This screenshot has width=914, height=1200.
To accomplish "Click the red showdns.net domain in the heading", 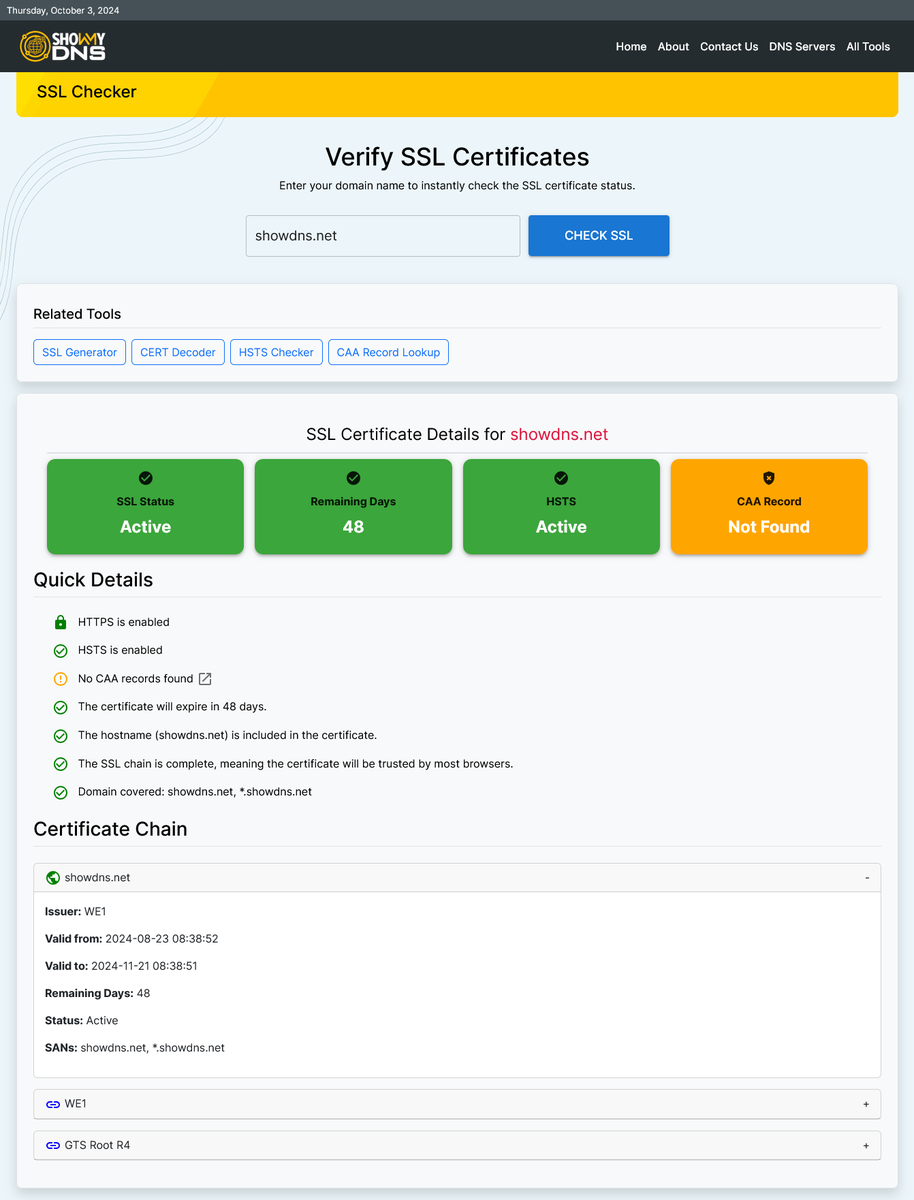I will (559, 434).
